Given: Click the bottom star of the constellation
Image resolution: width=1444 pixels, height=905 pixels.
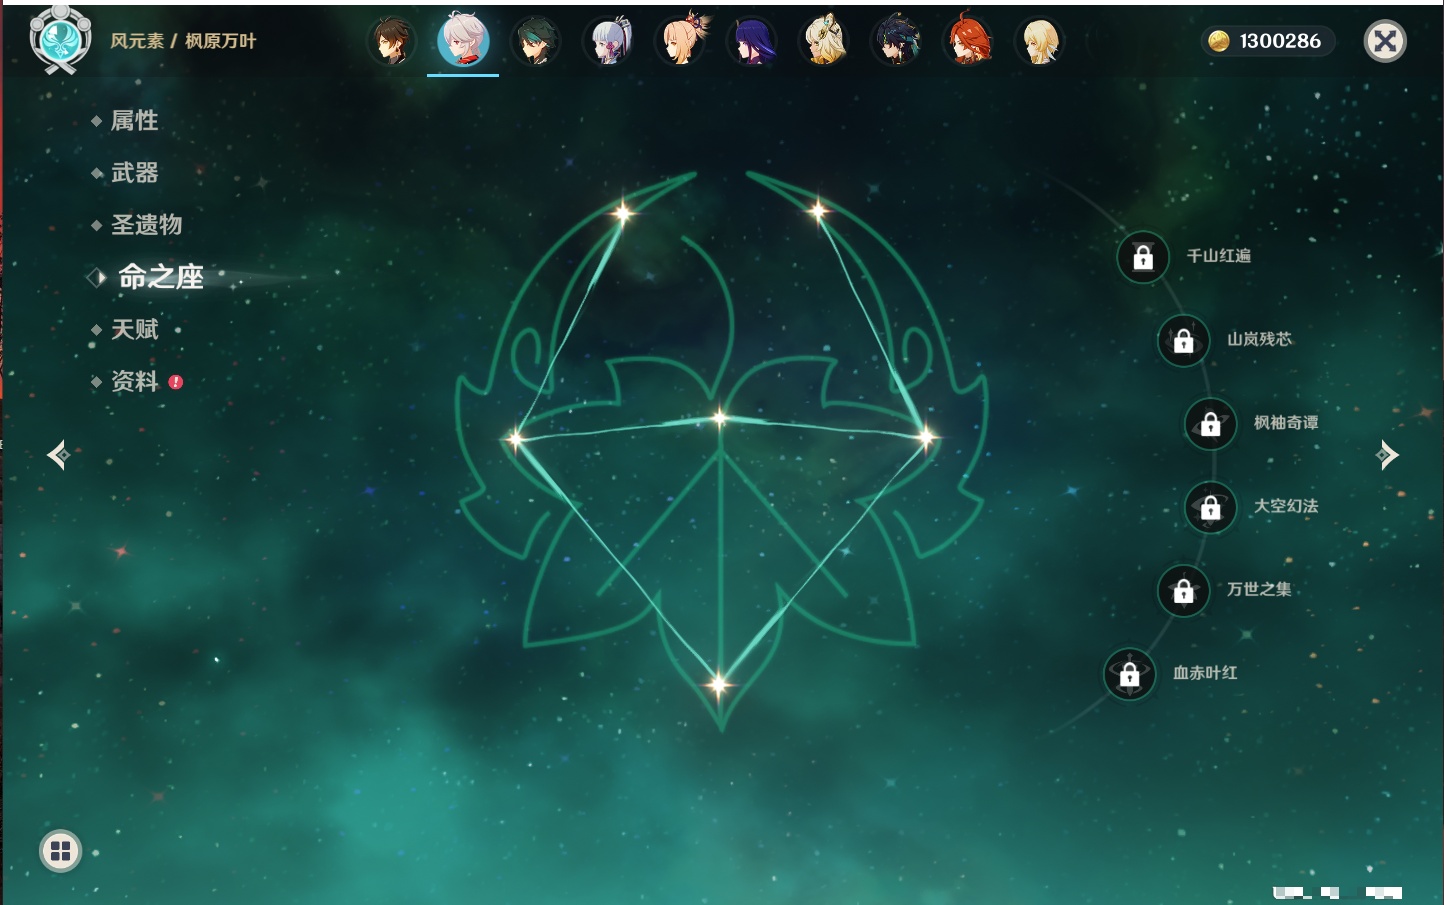Looking at the screenshot, I should click(x=718, y=685).
